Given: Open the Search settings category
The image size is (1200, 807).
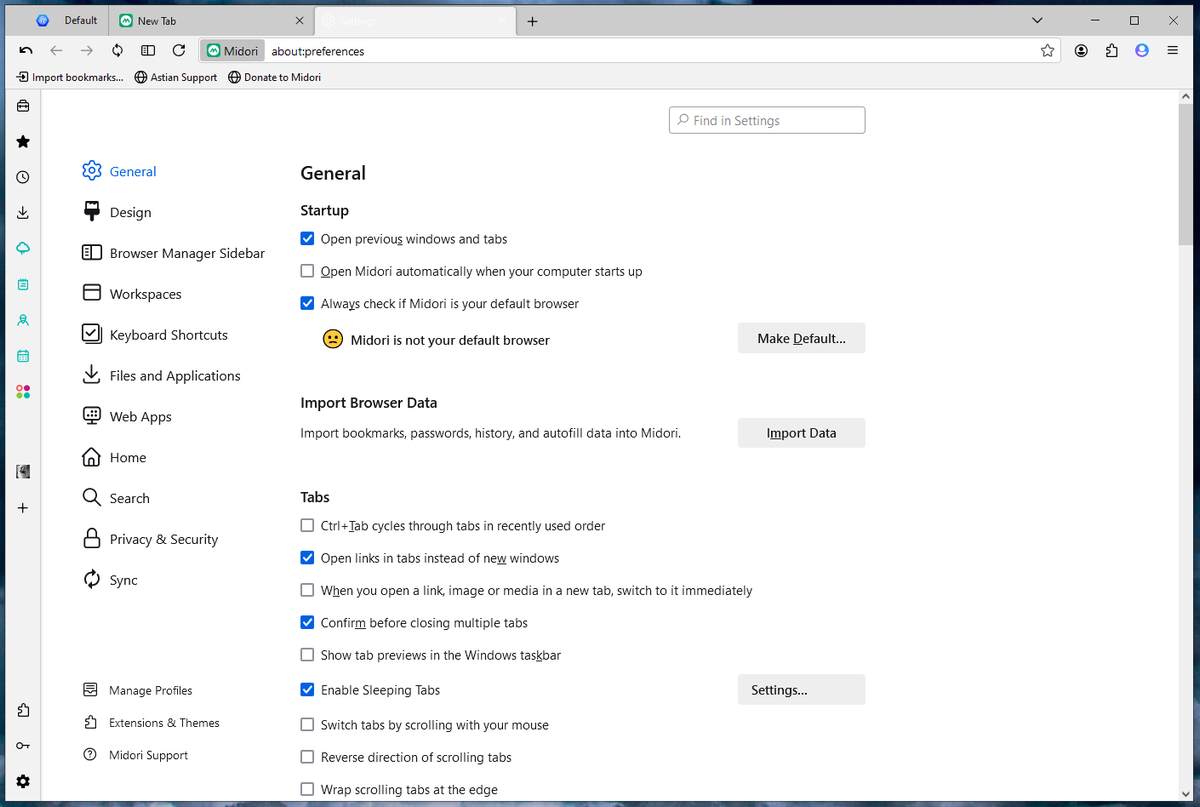Looking at the screenshot, I should pyautogui.click(x=117, y=498).
